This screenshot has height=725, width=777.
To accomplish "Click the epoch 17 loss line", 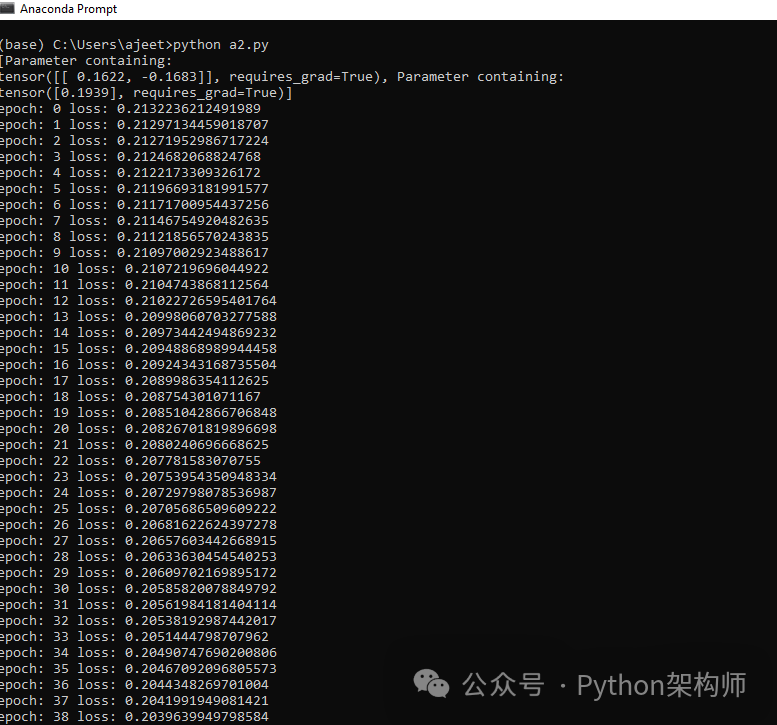I will pos(134,381).
